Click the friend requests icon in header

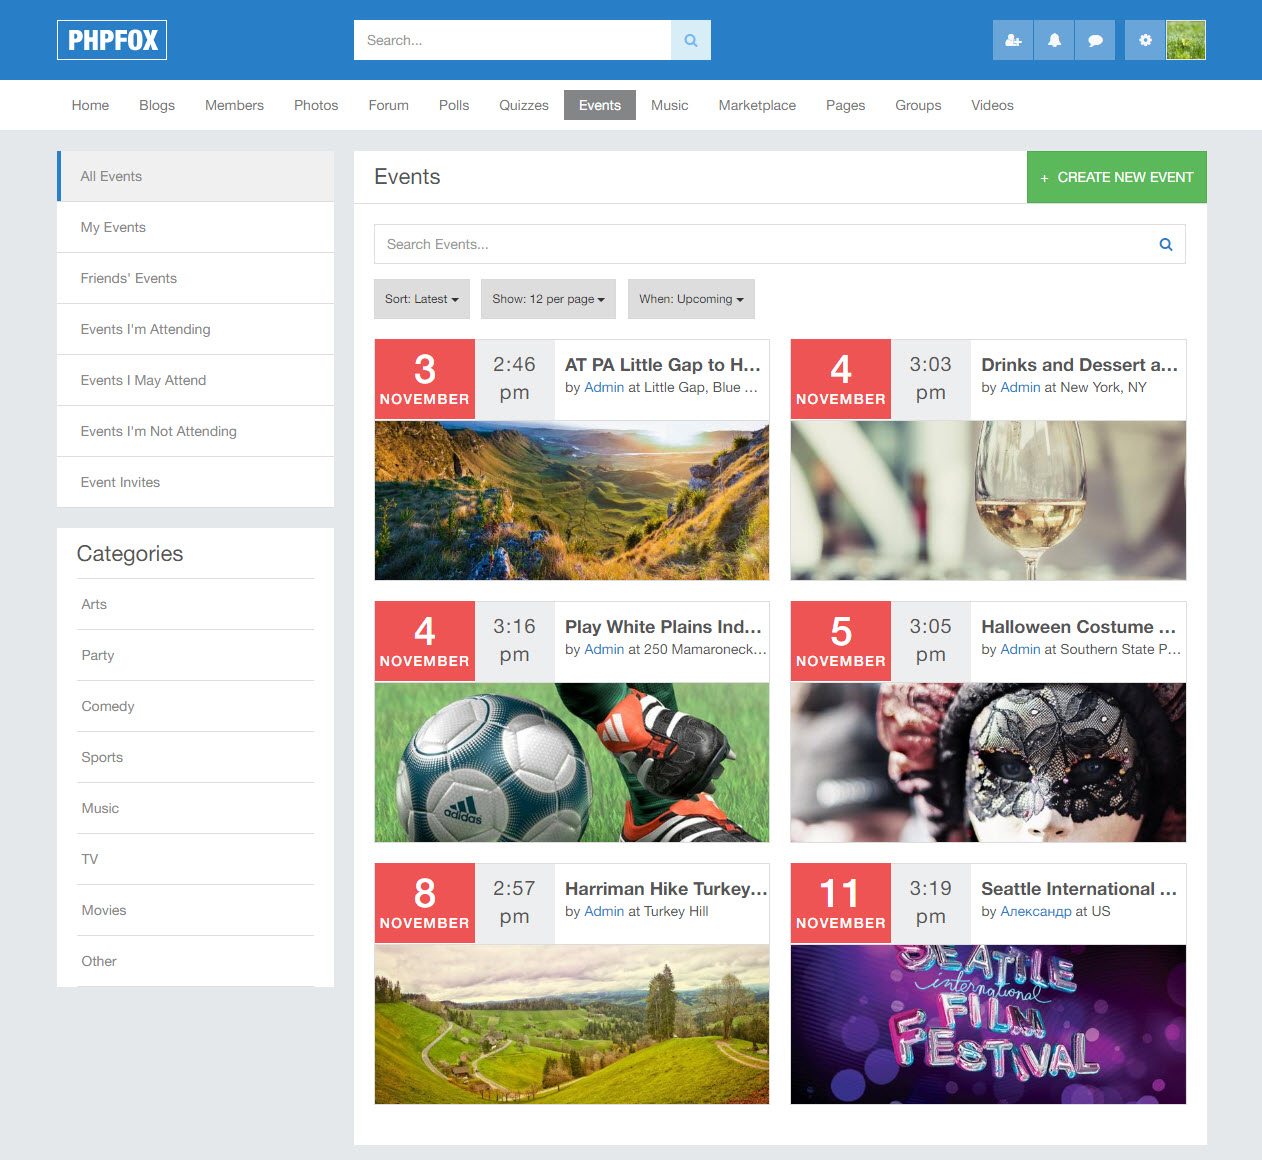click(x=1013, y=40)
